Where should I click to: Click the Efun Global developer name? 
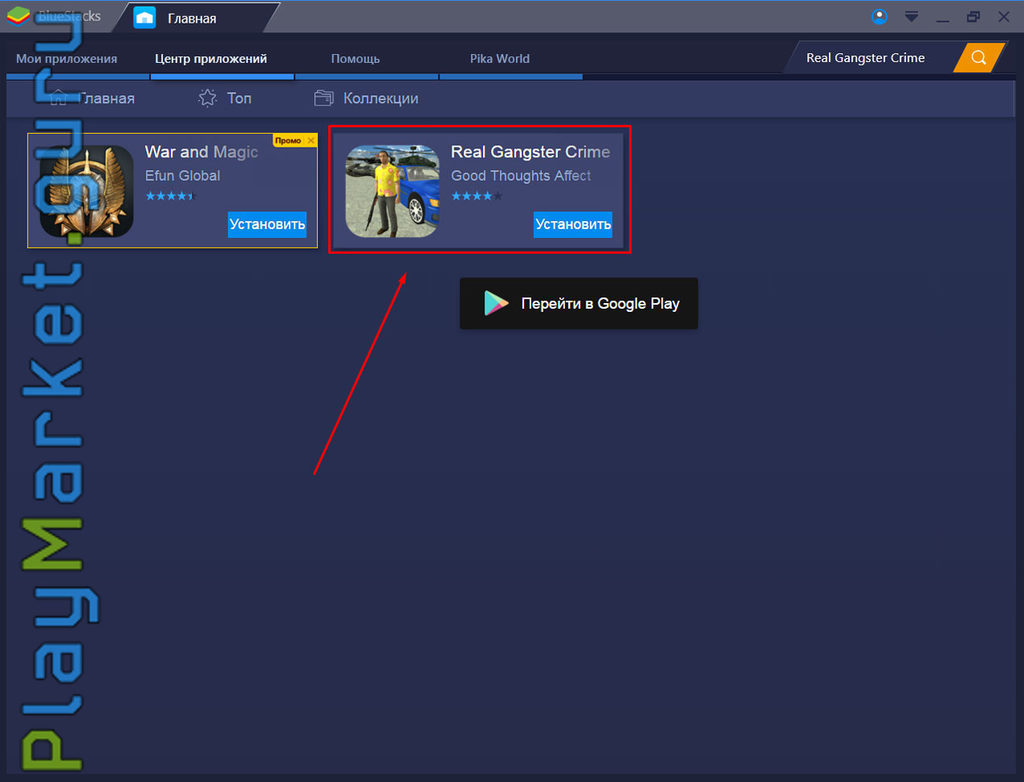click(182, 176)
